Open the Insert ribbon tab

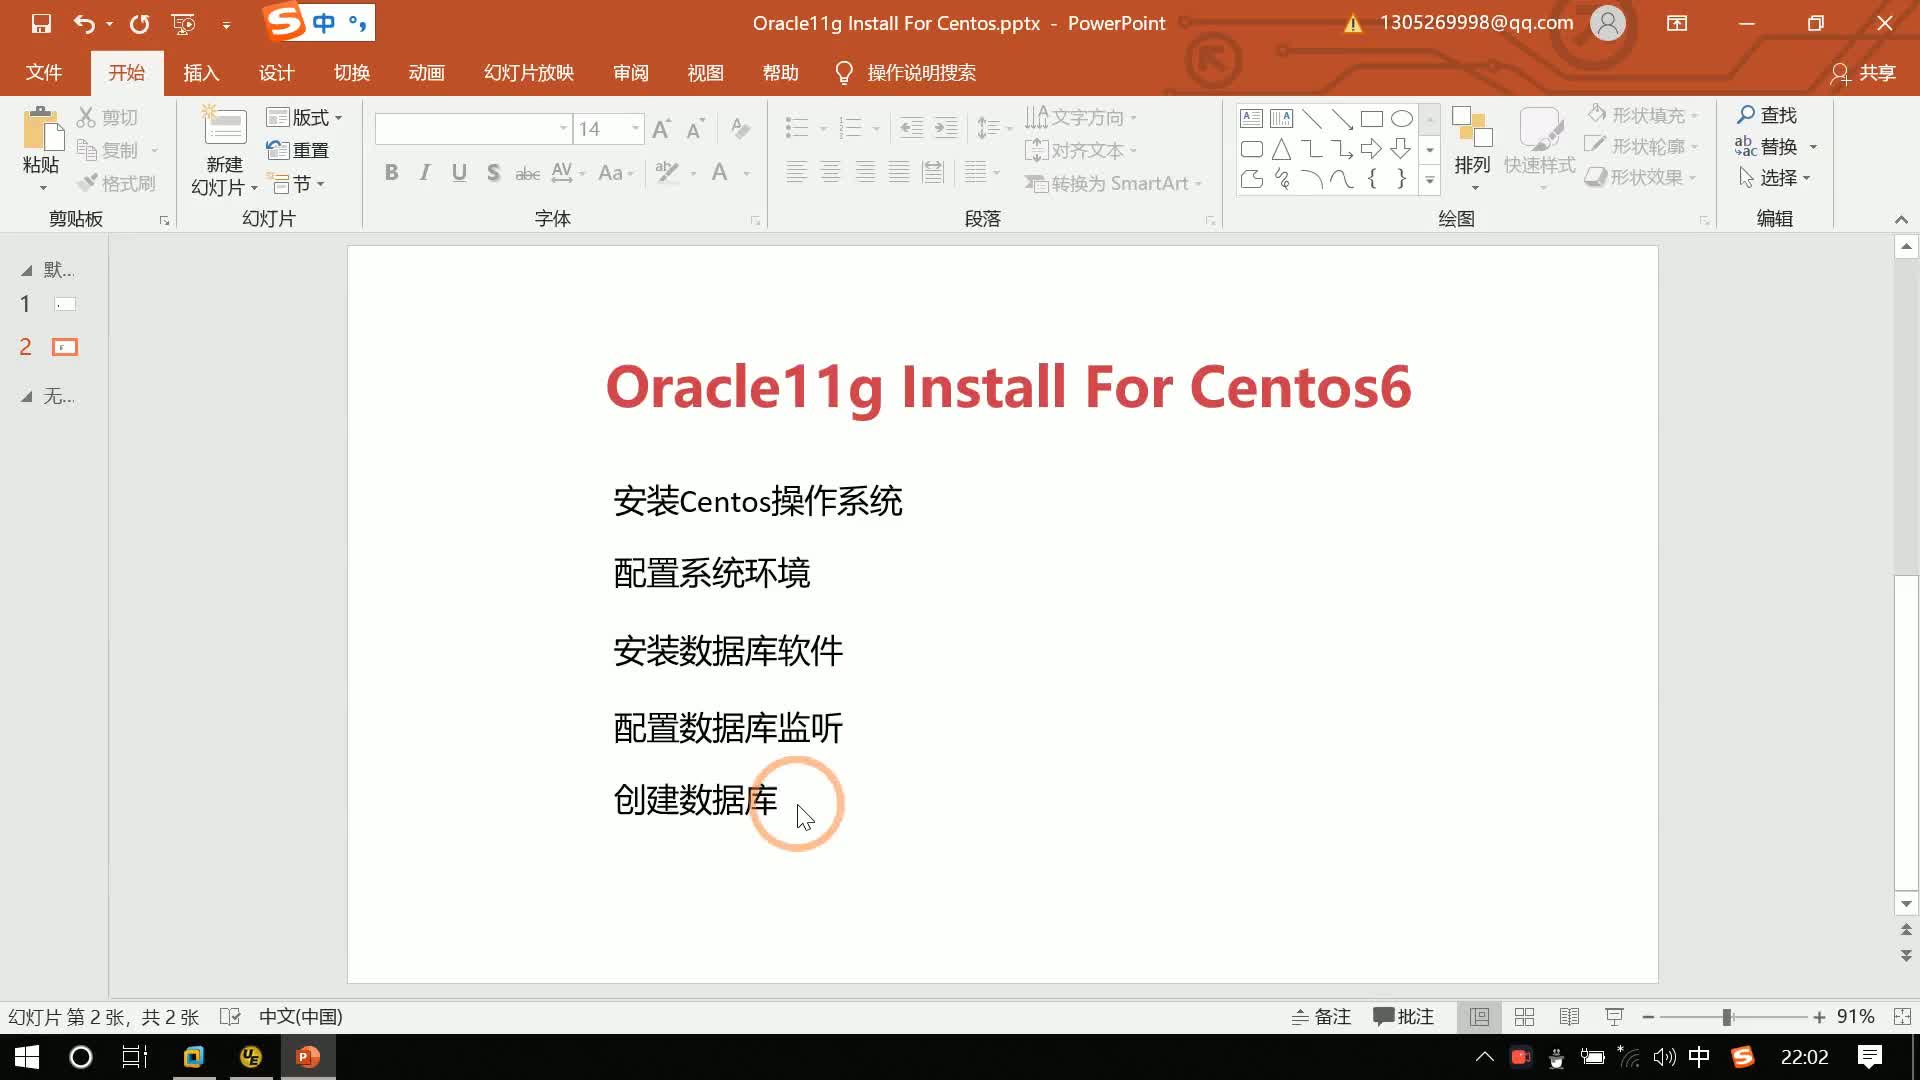pos(201,73)
